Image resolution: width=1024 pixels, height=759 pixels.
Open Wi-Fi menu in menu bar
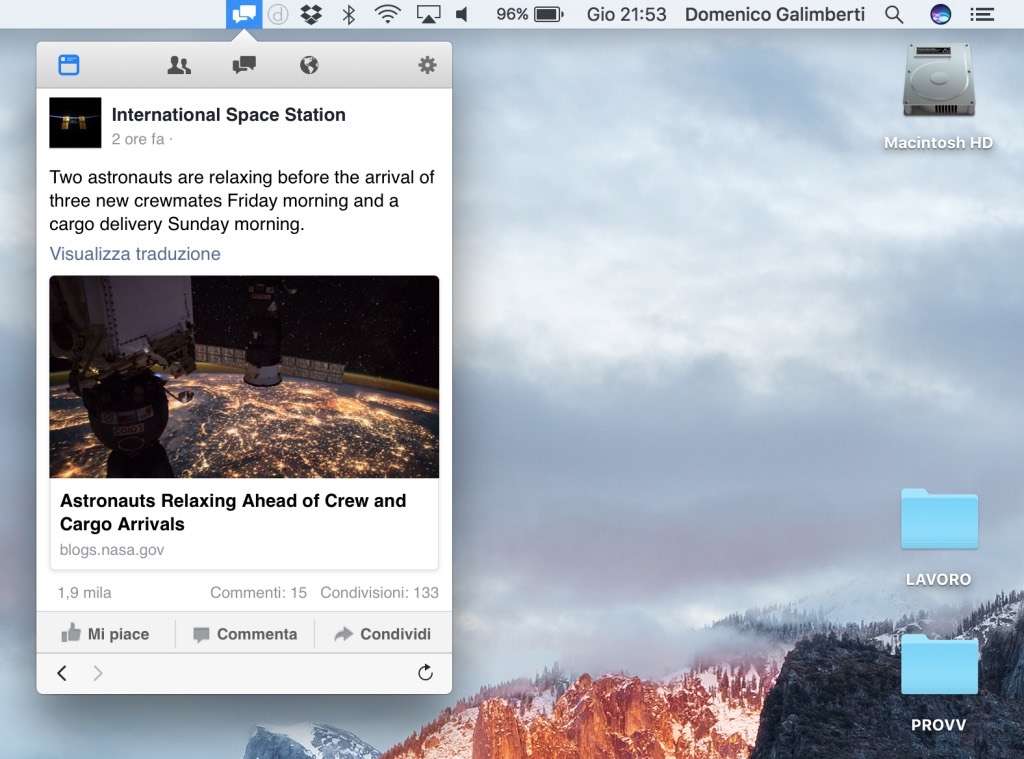click(x=386, y=14)
